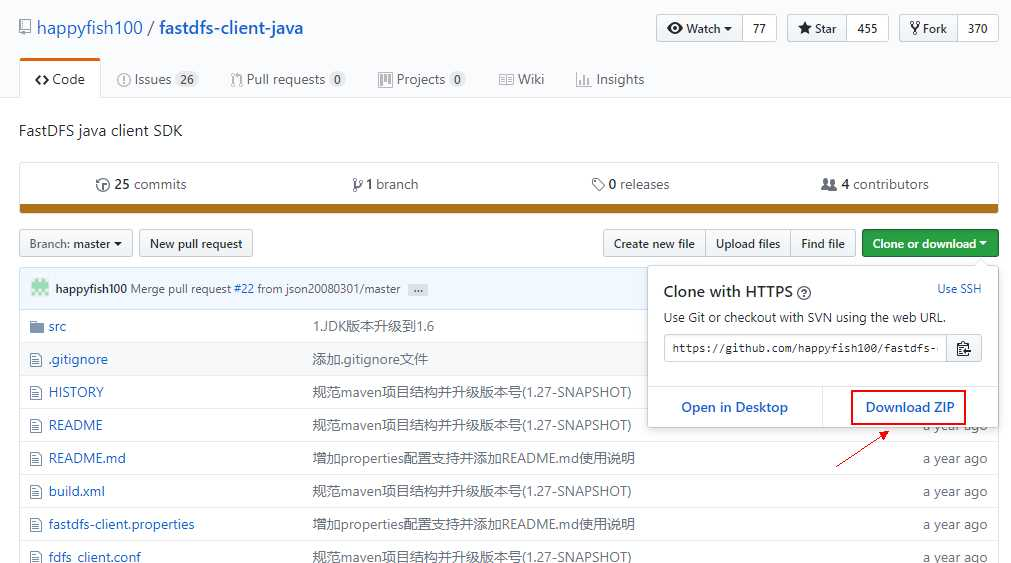This screenshot has height=563, width=1011.
Task: Switch to Use SSH link
Action: click(x=958, y=289)
